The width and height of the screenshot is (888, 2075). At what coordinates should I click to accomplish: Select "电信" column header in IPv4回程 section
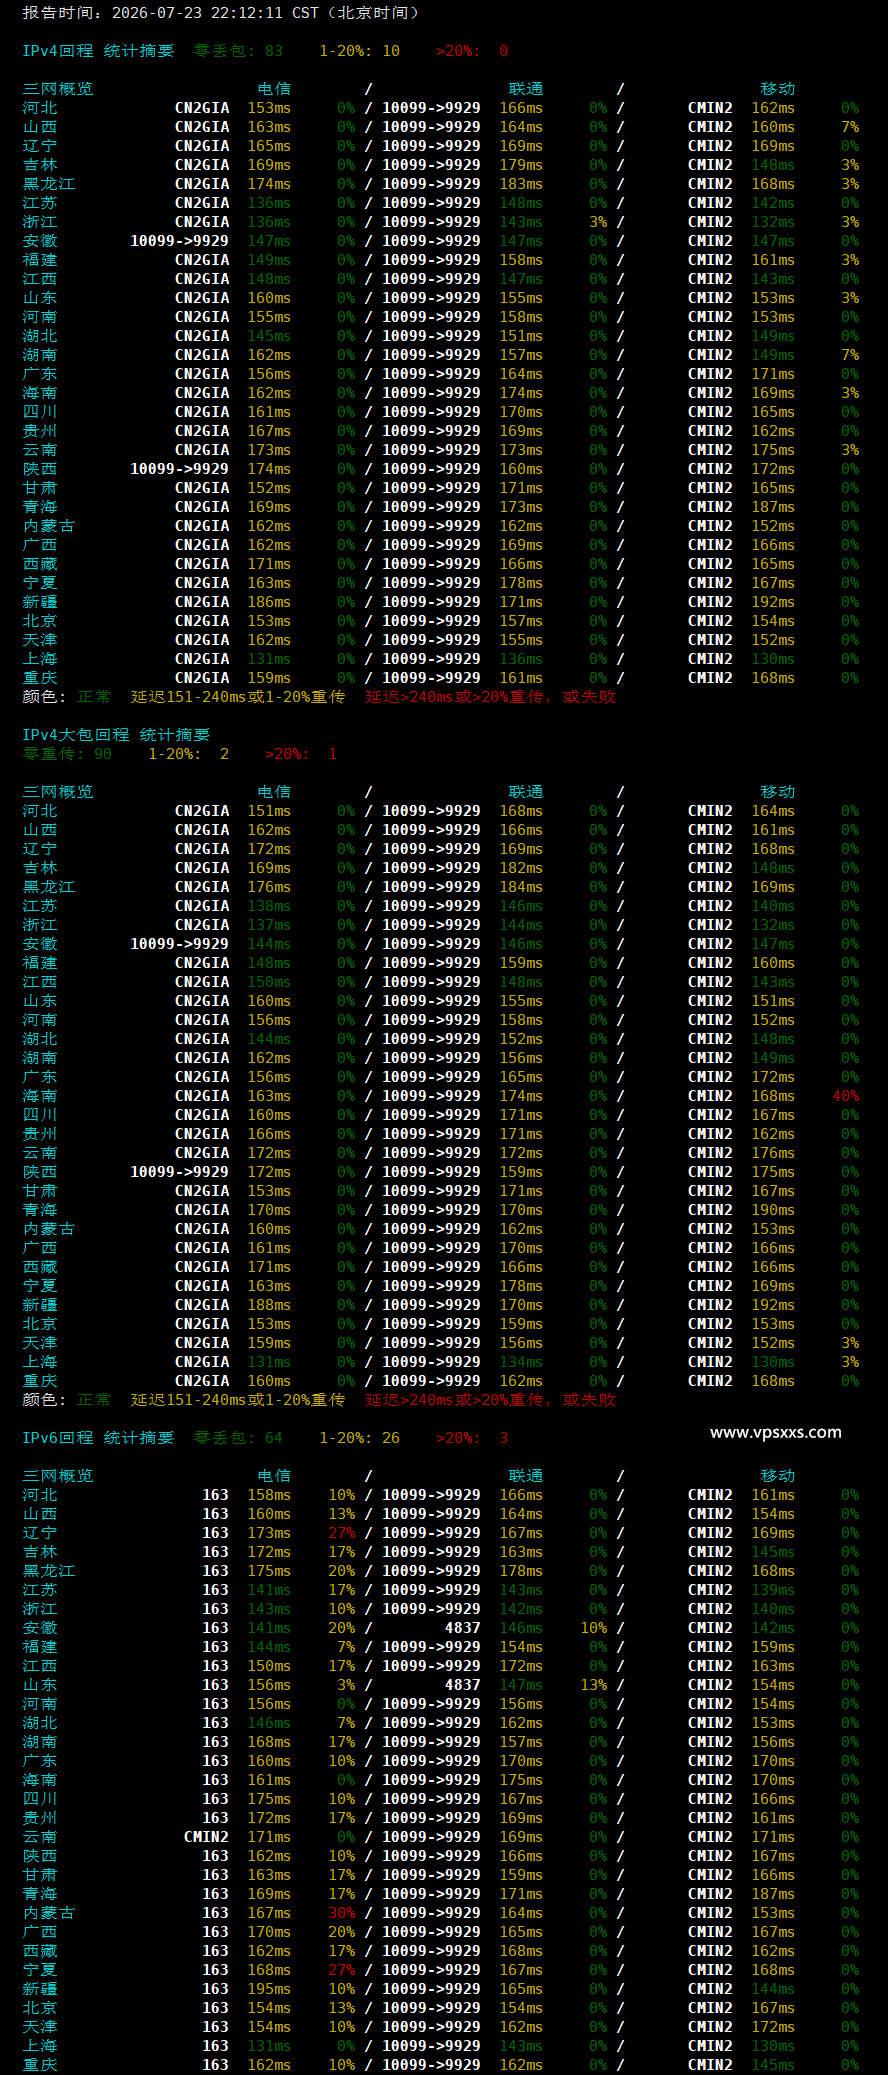click(x=274, y=89)
